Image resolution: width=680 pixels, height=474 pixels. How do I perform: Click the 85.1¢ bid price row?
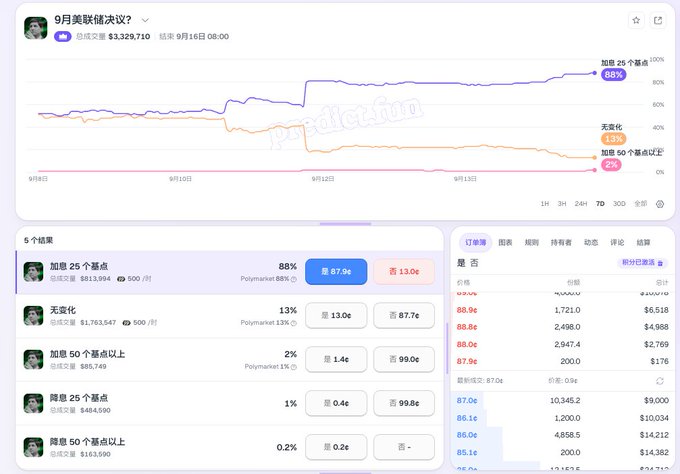click(562, 452)
